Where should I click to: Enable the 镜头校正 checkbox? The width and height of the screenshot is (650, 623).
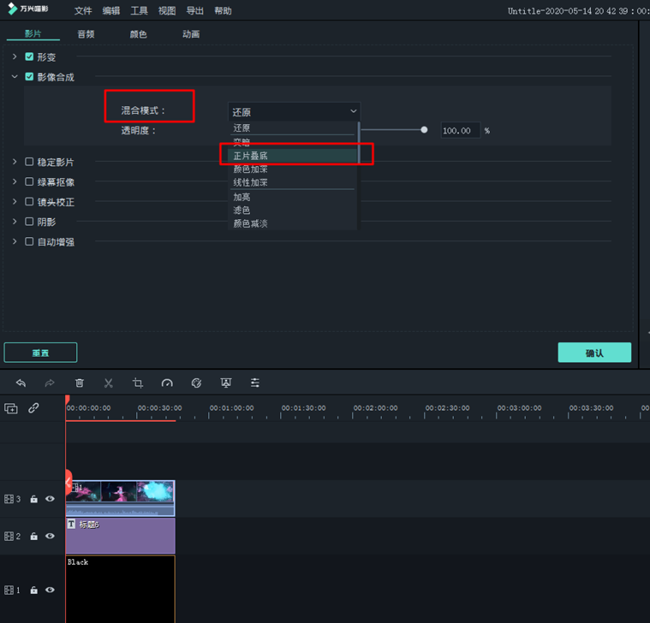pos(29,201)
